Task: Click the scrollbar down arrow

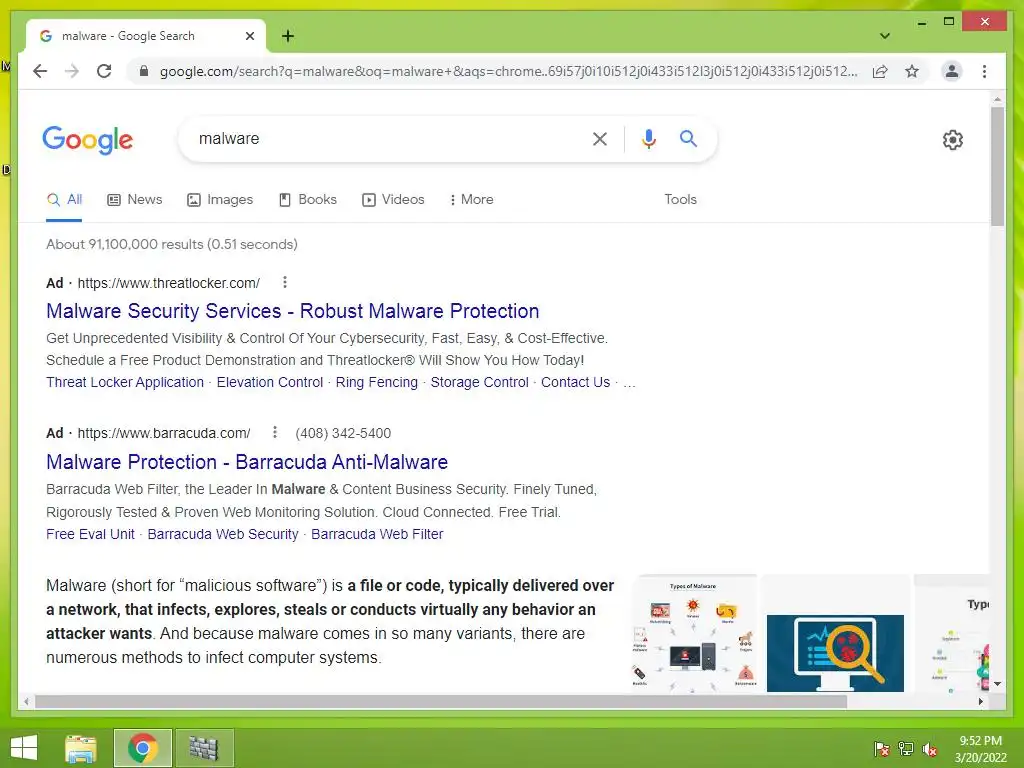Action: pos(997,684)
